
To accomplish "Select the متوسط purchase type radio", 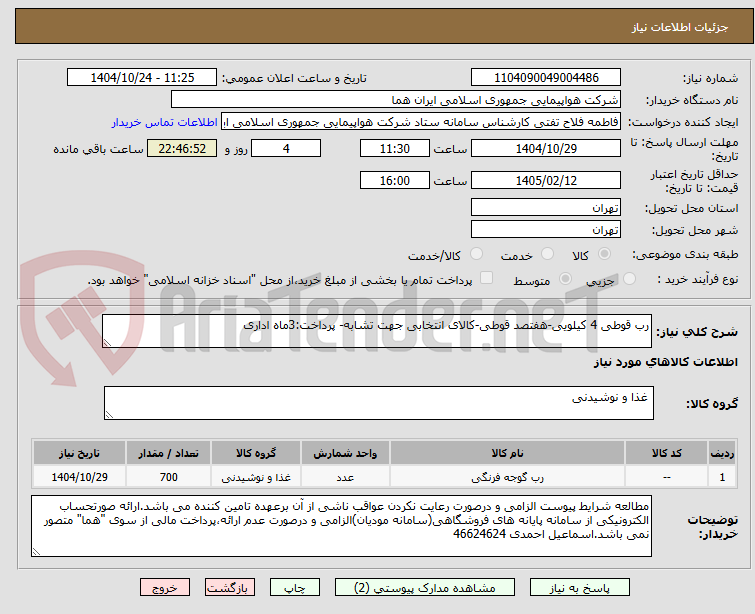I will click(565, 278).
